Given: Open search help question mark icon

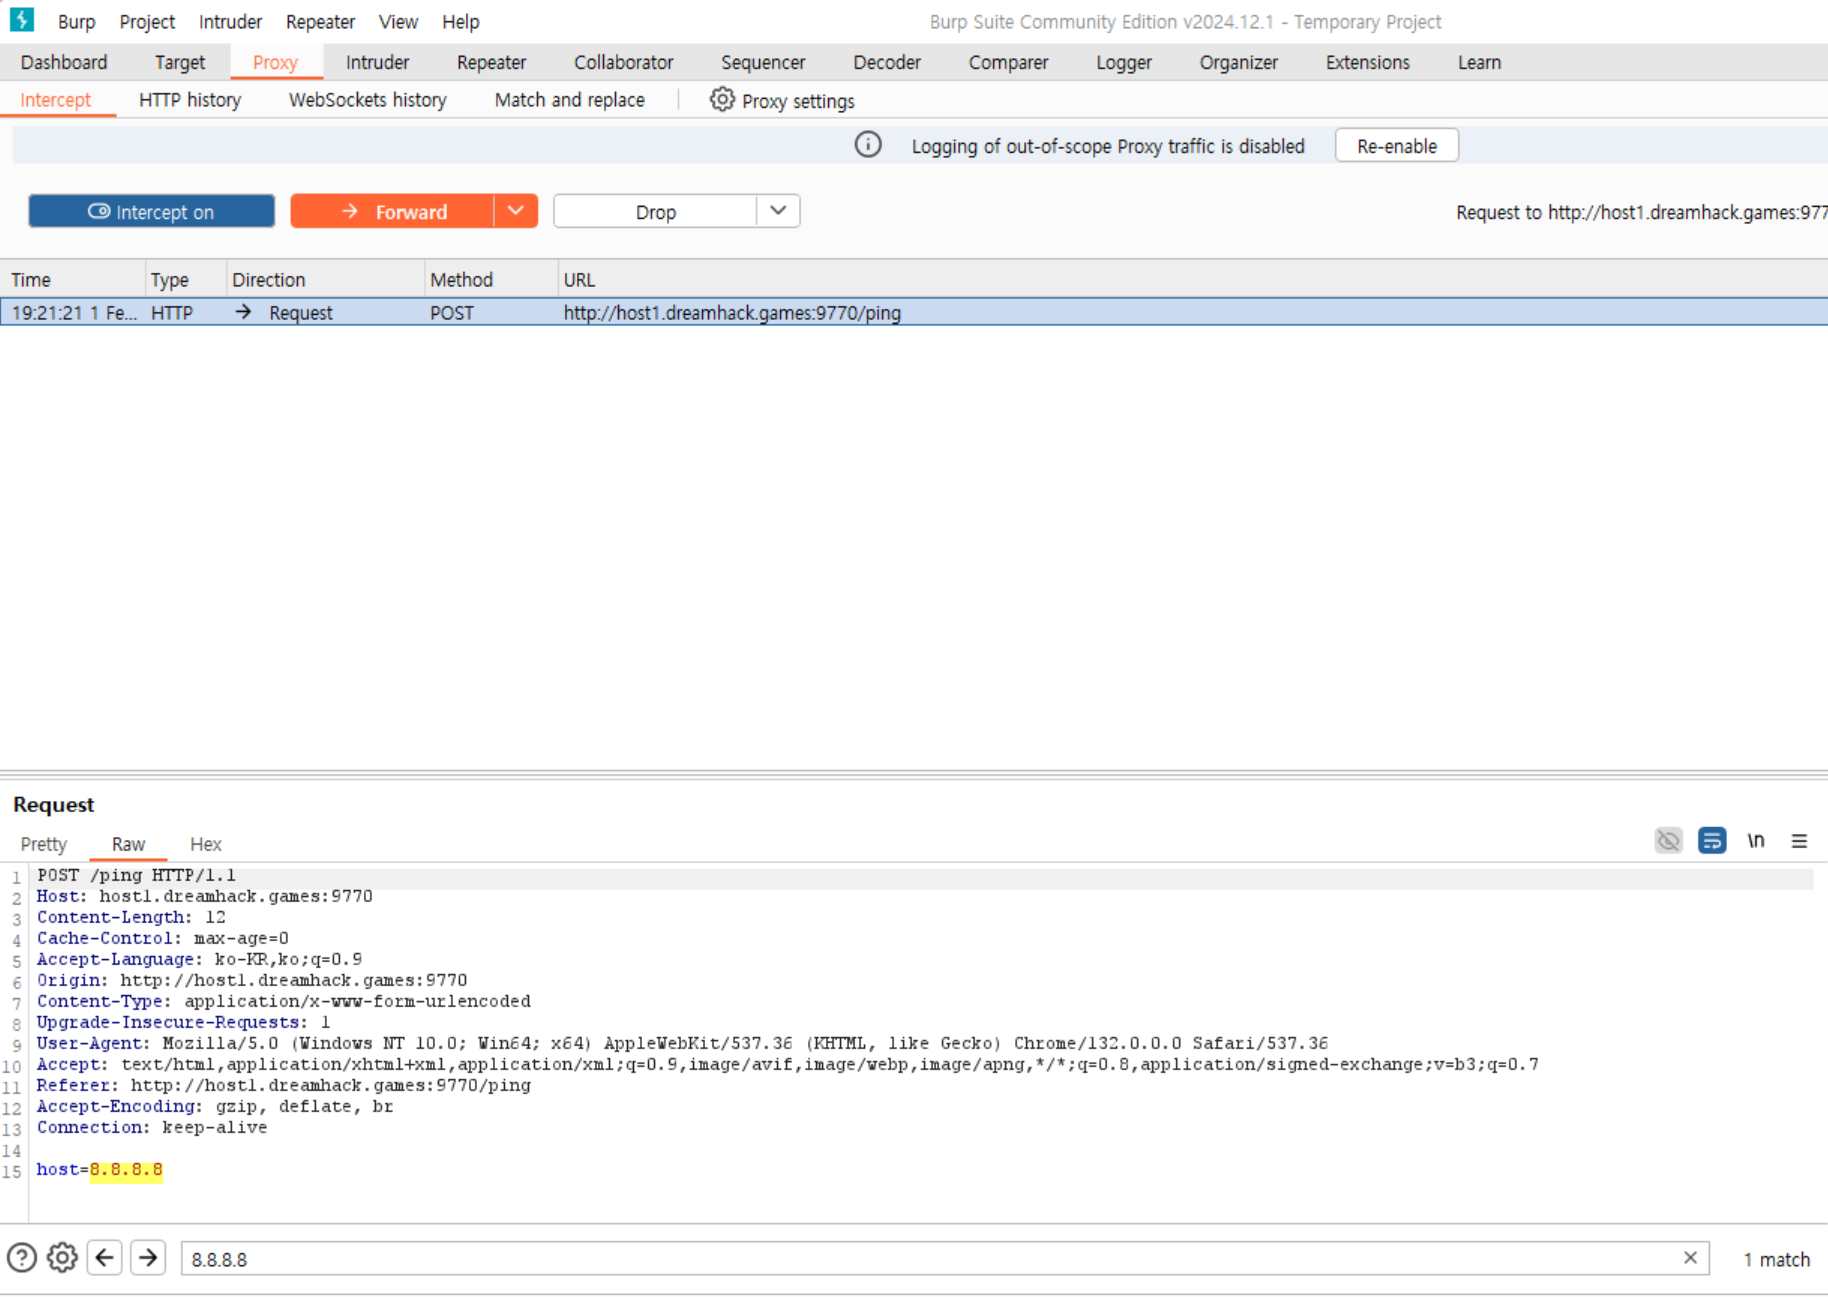Looking at the screenshot, I should pos(22,1258).
